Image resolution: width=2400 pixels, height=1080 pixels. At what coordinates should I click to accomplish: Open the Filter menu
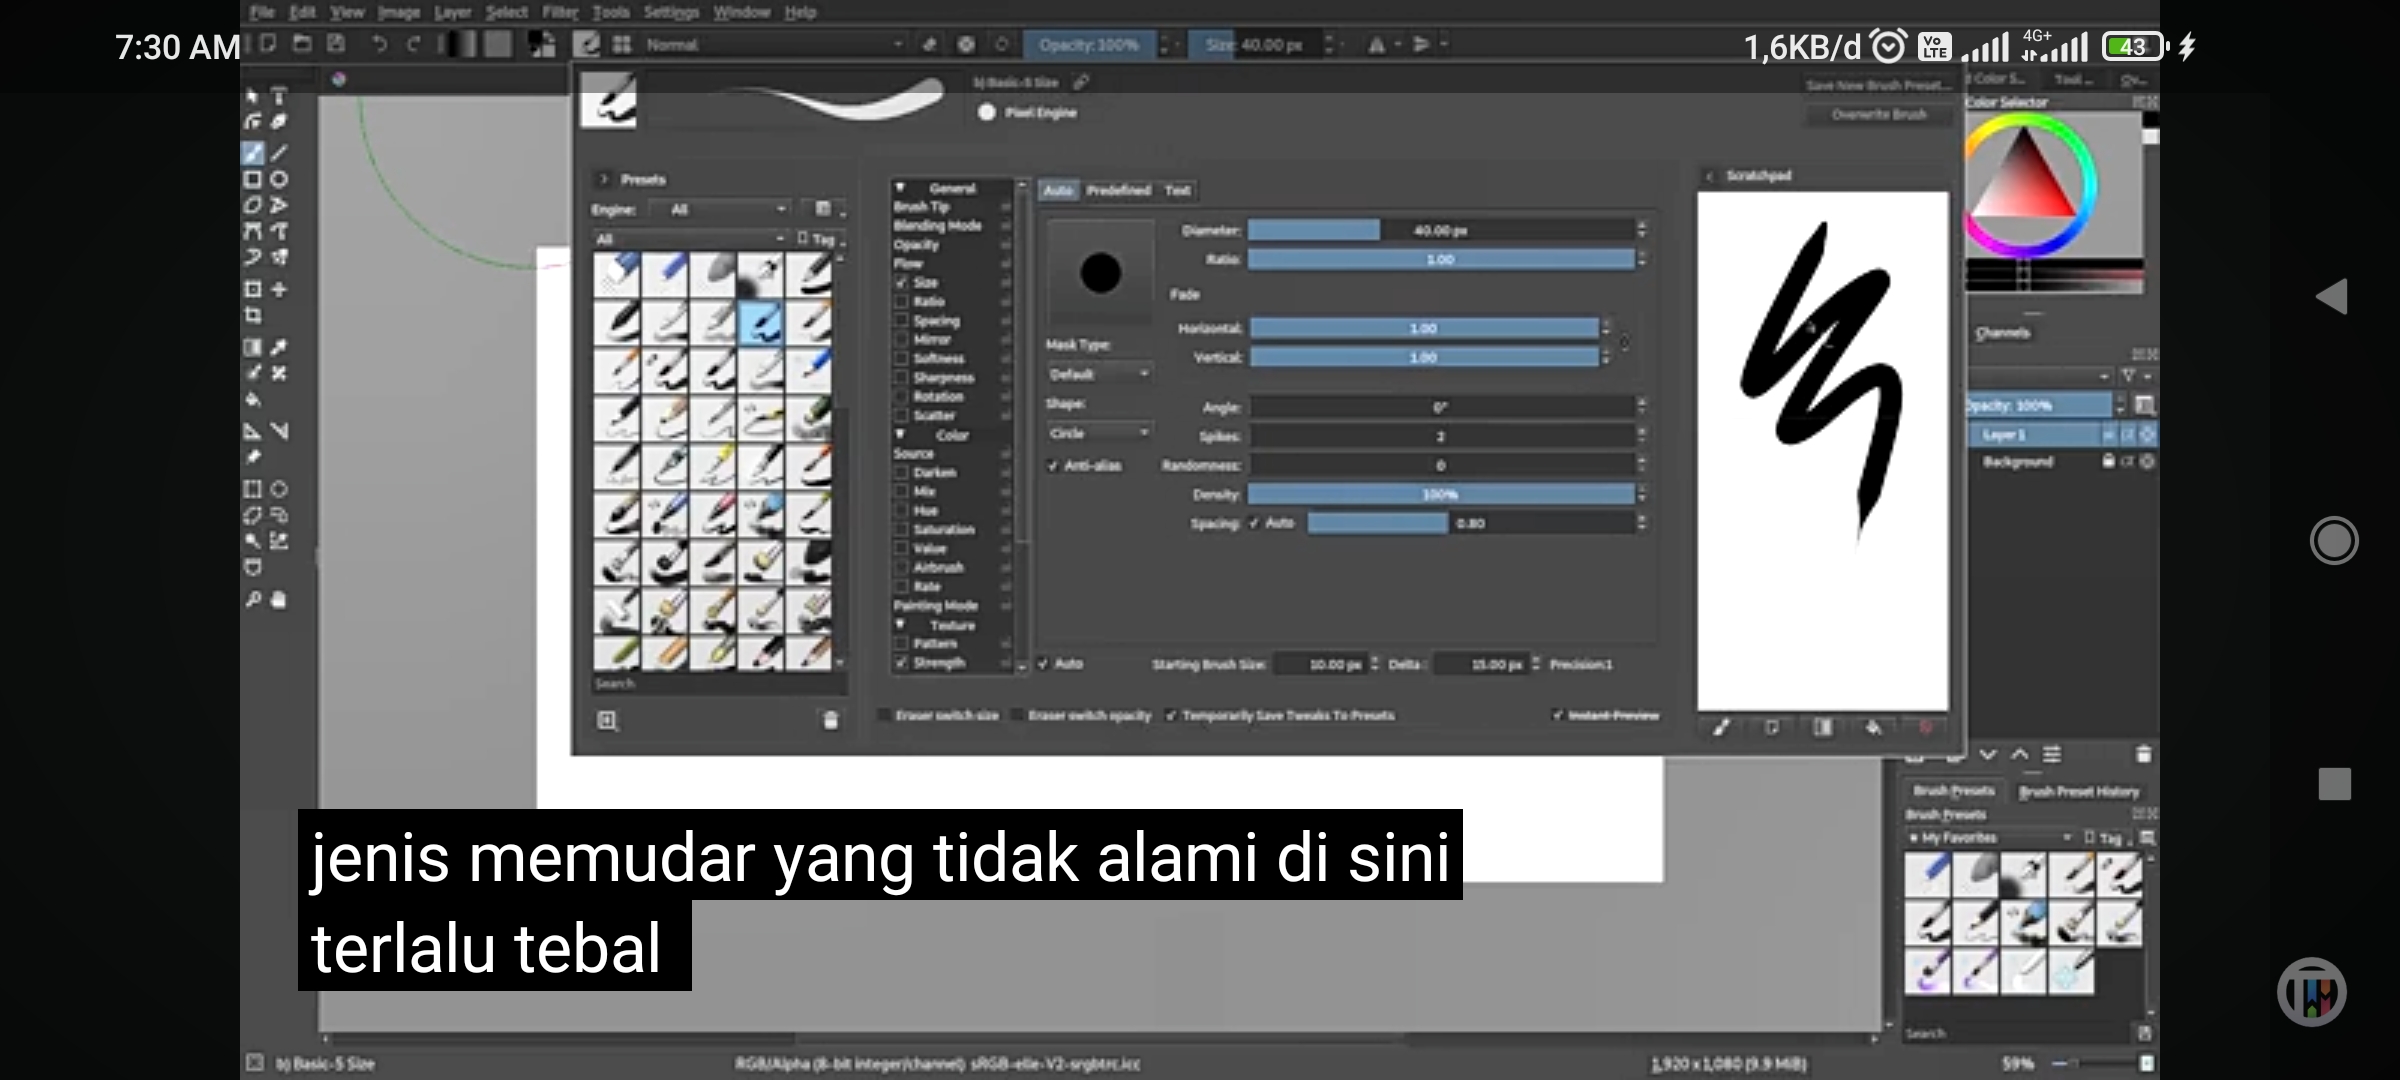coord(560,12)
